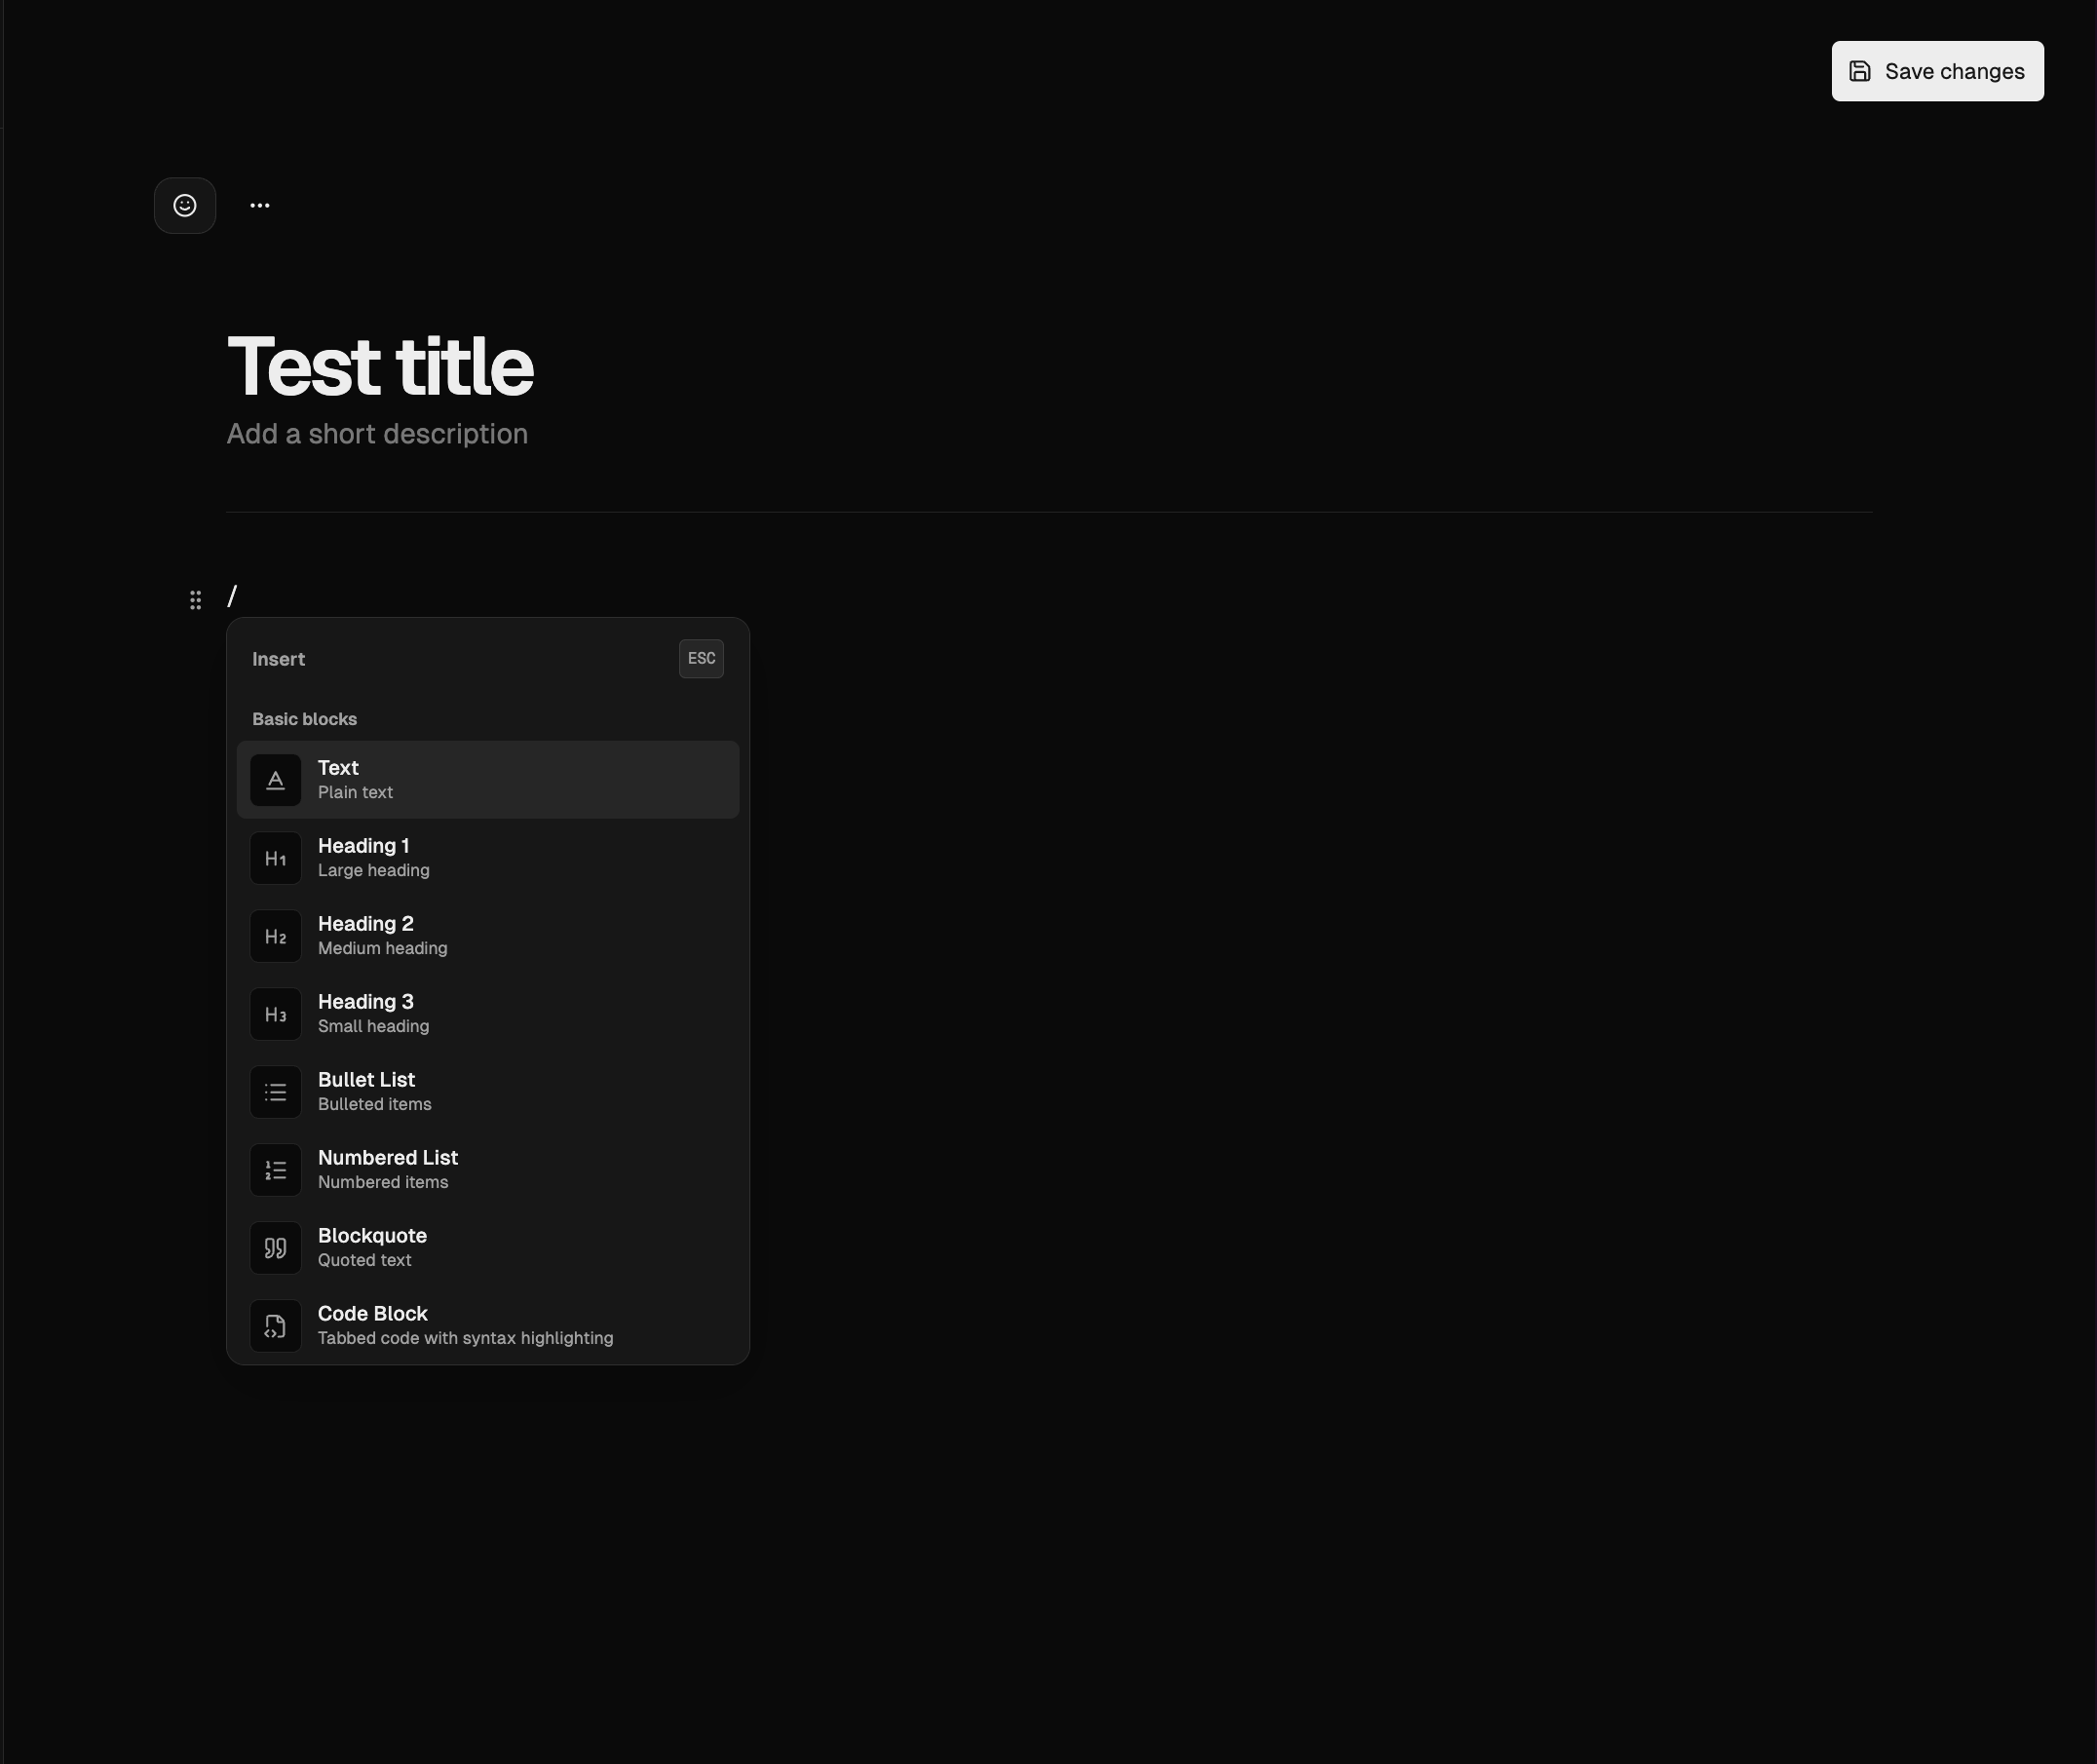
Task: Click the Text block 'A' icon
Action: 276,780
